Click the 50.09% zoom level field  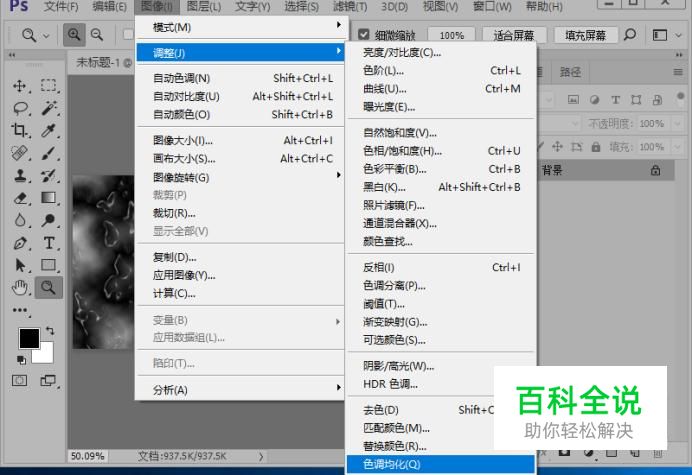click(x=87, y=456)
